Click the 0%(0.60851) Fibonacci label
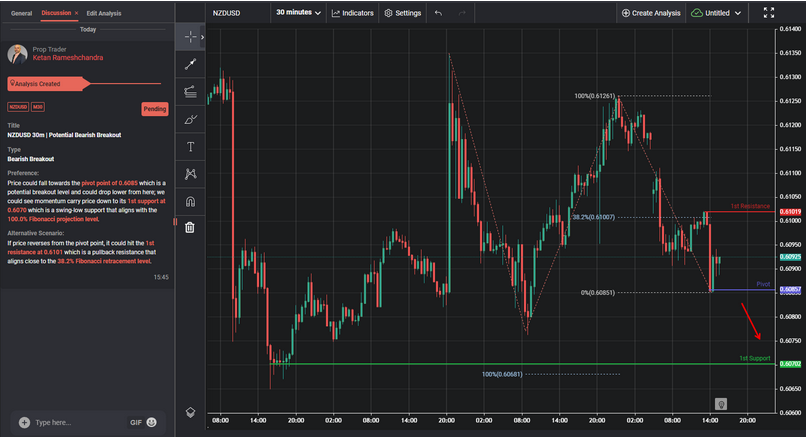Screen dimensions: 806x437 (597, 293)
